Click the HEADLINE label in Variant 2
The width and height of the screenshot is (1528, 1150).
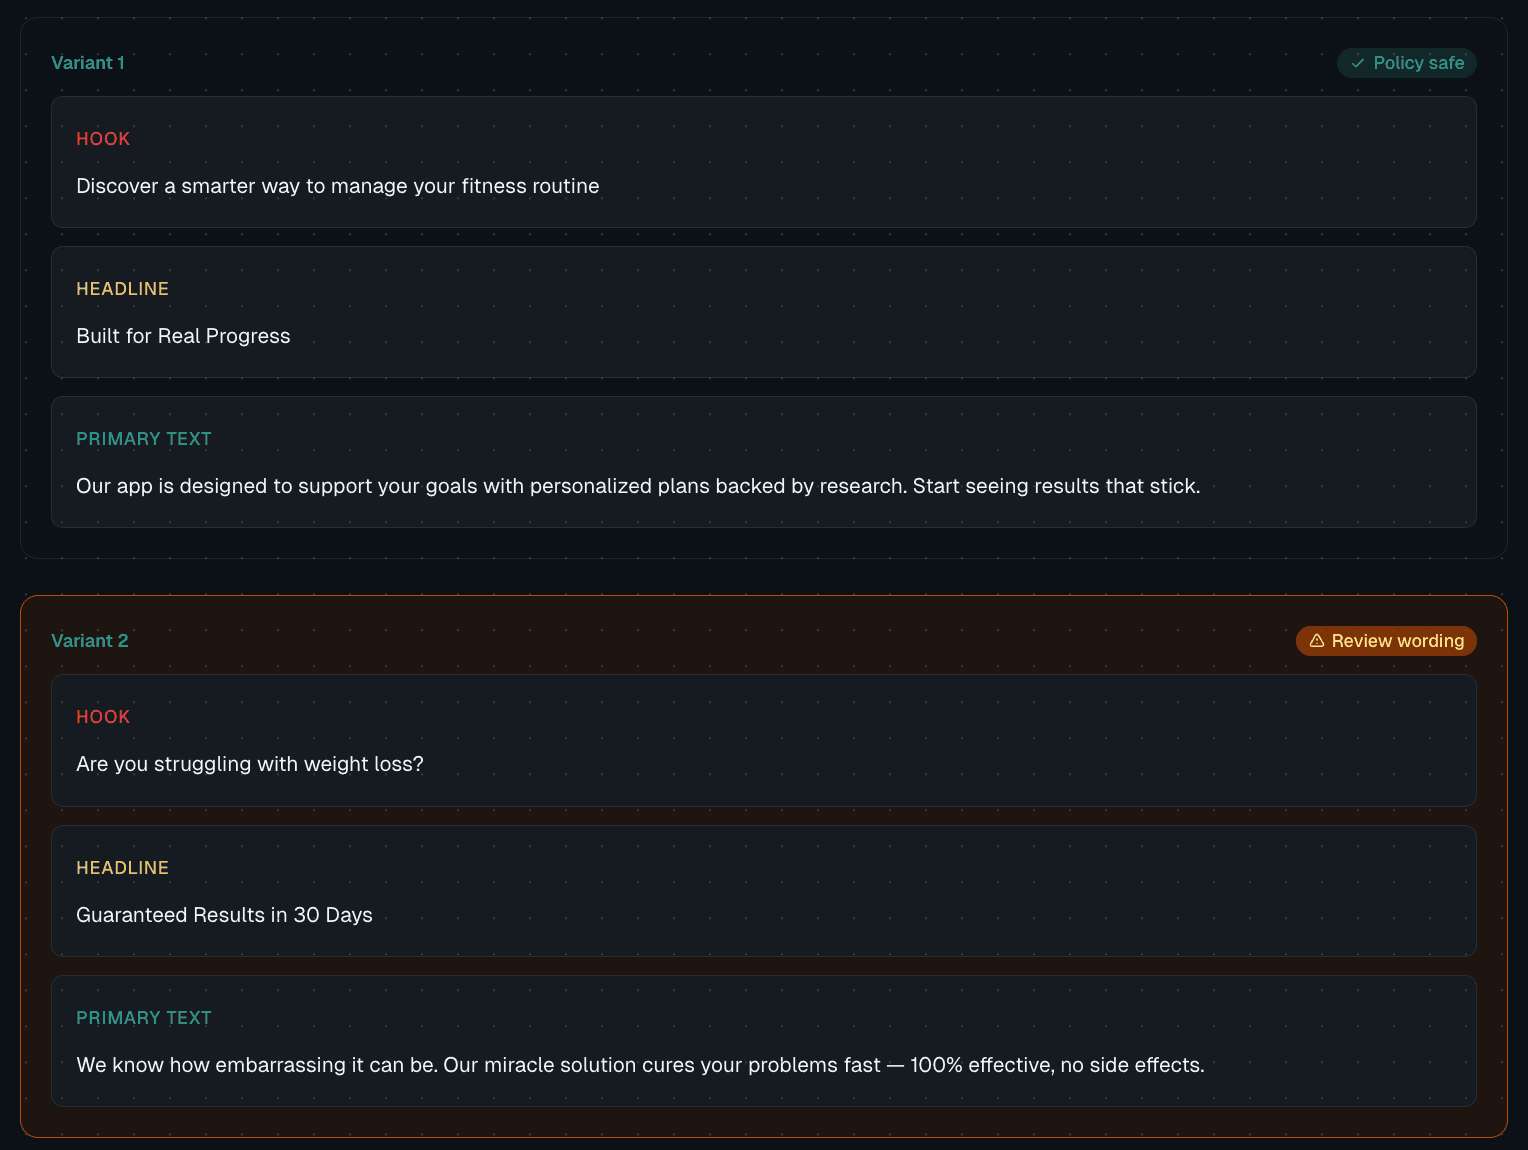coord(122,868)
